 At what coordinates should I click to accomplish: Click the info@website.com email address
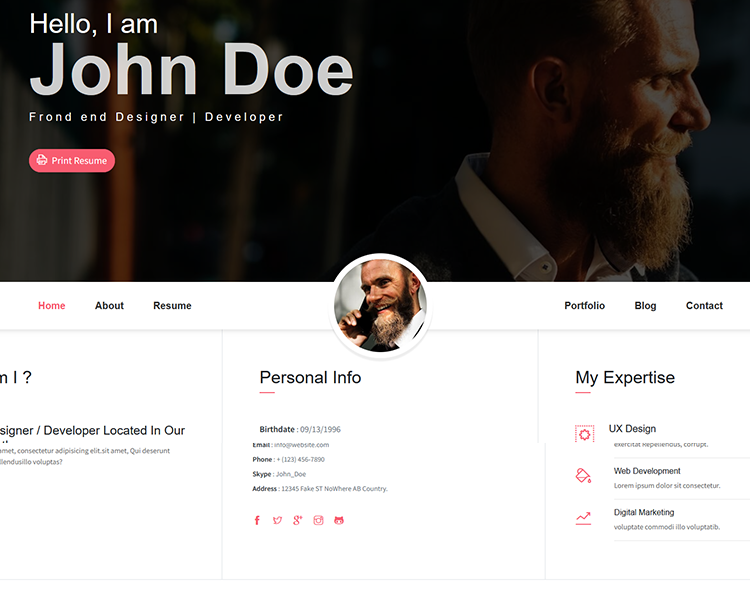[301, 445]
